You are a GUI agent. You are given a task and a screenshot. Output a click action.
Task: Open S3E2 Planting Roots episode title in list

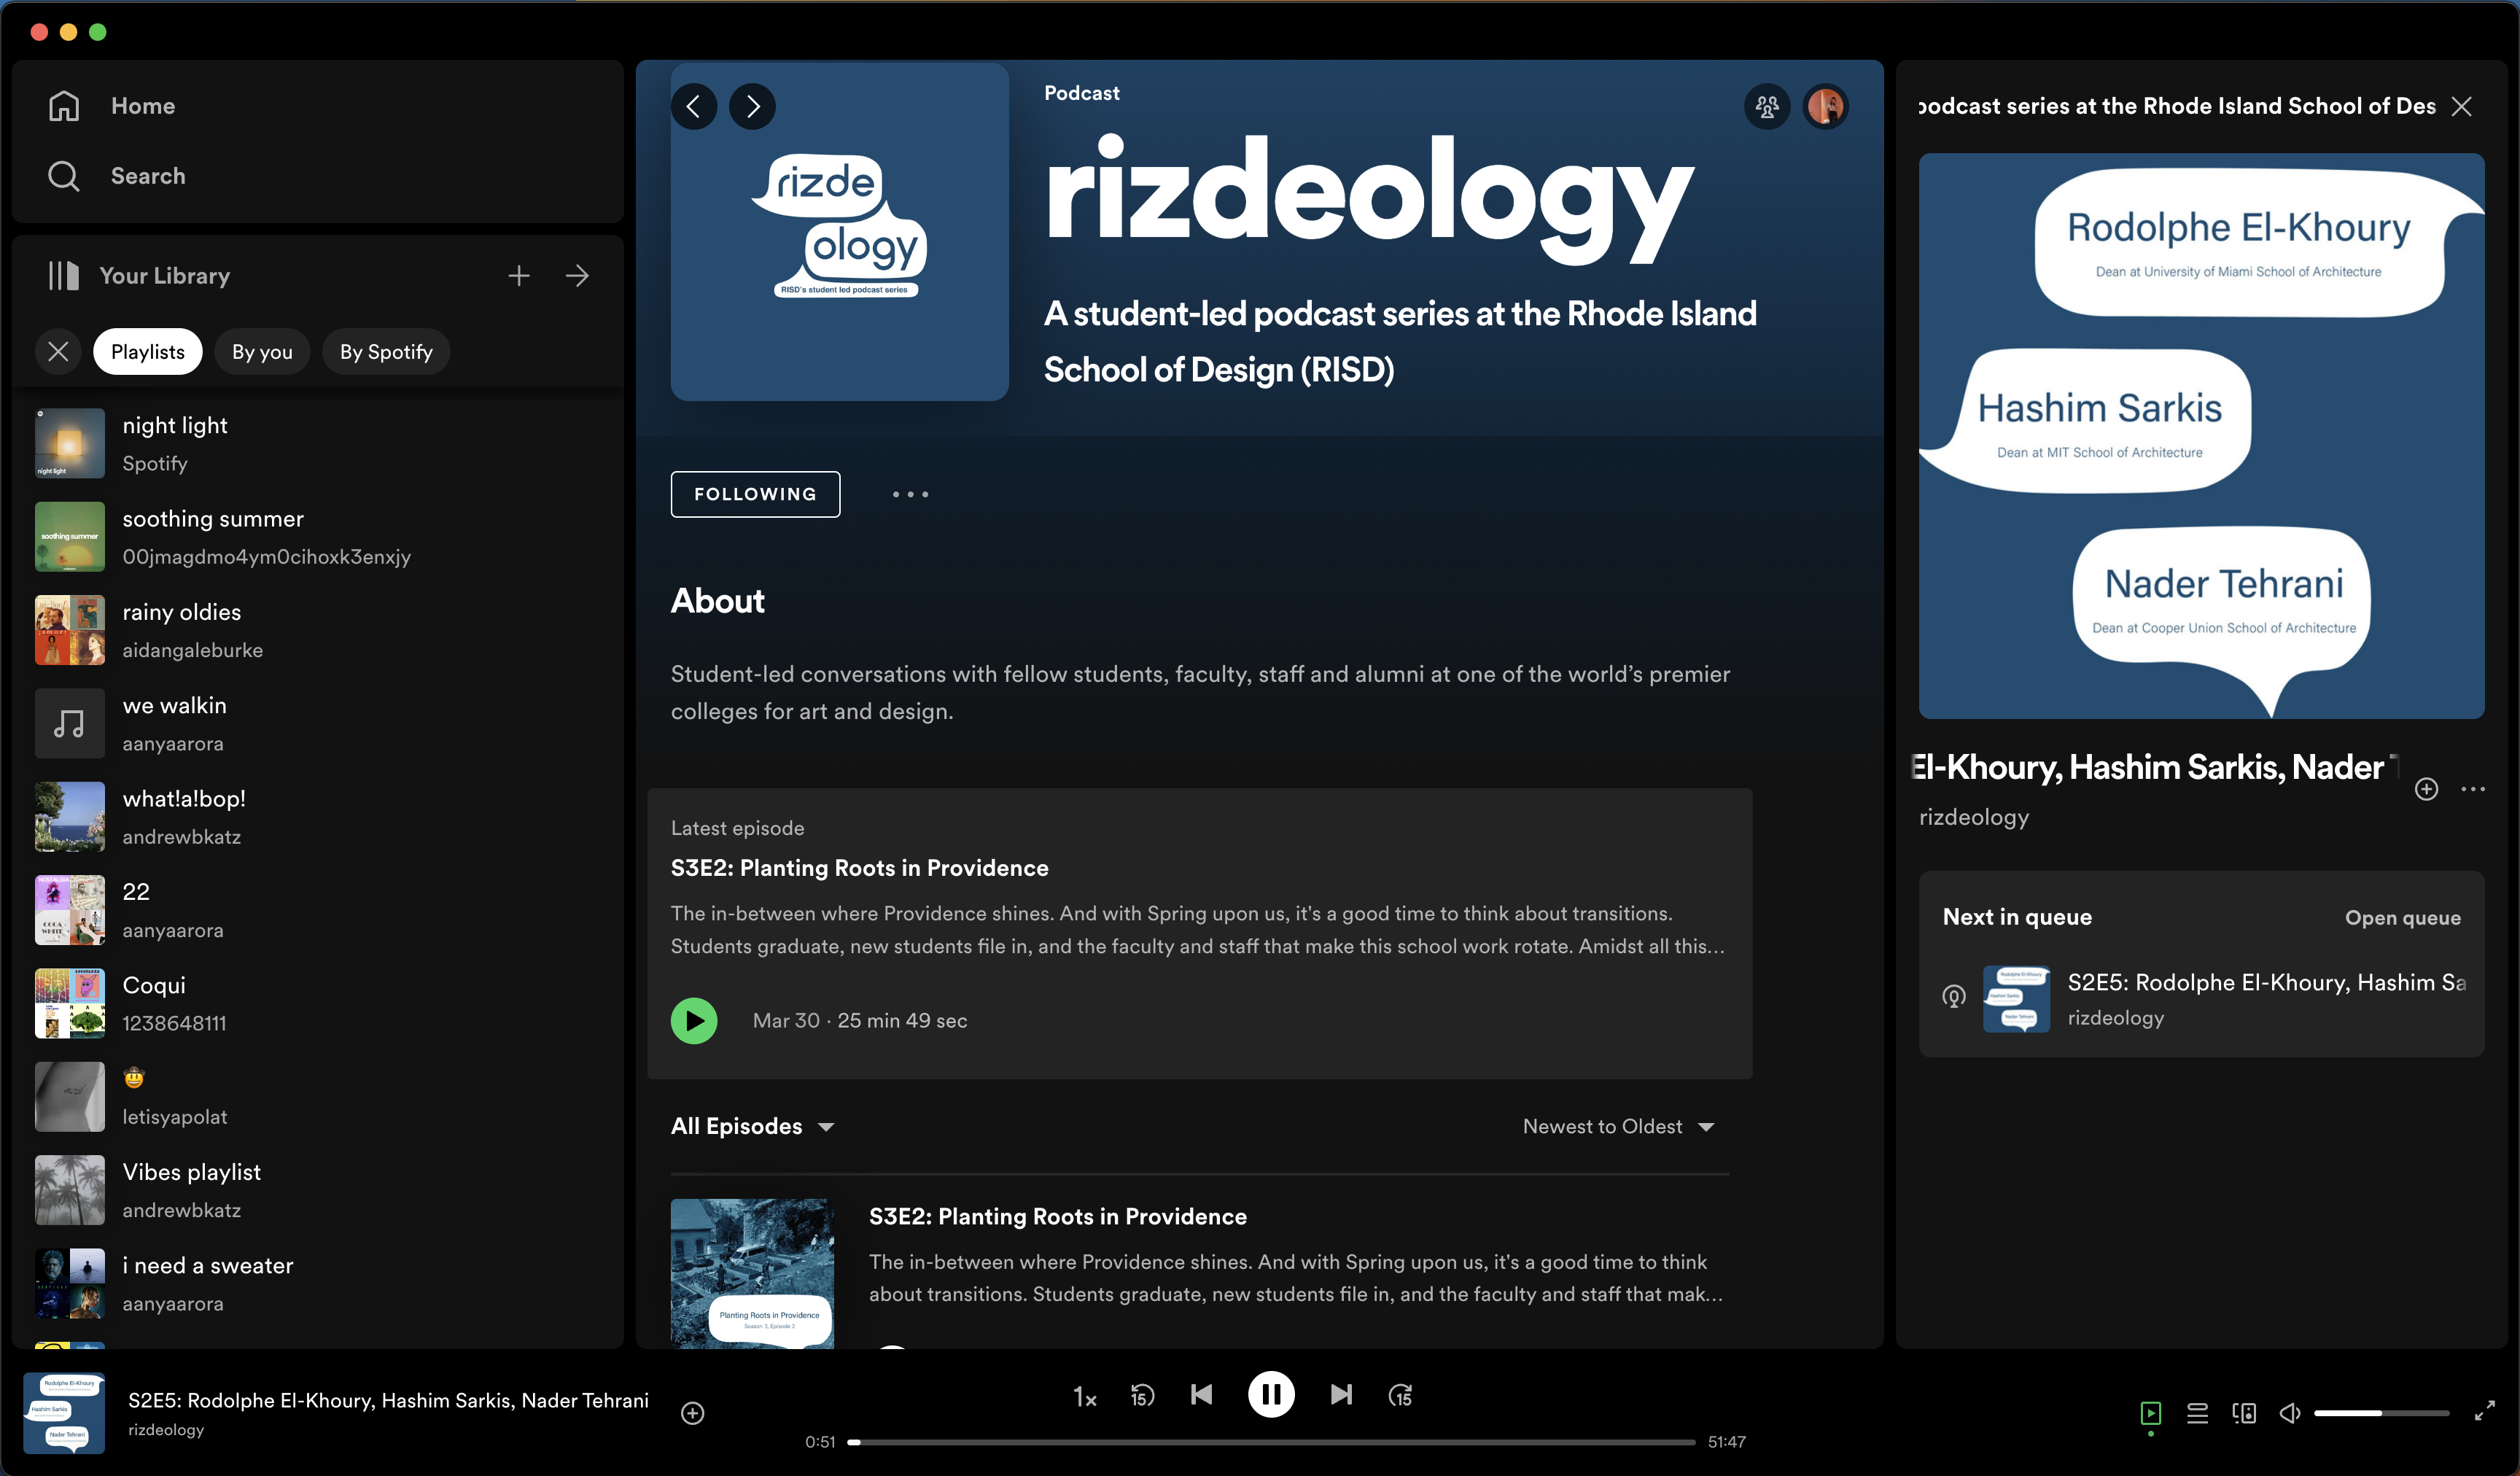pyautogui.click(x=1058, y=1217)
